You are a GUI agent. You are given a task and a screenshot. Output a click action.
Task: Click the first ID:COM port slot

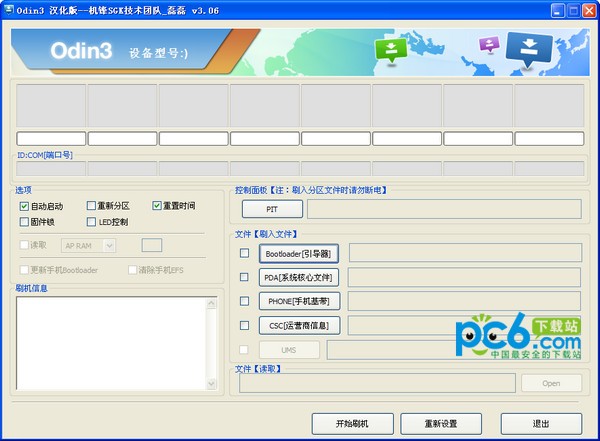51,168
